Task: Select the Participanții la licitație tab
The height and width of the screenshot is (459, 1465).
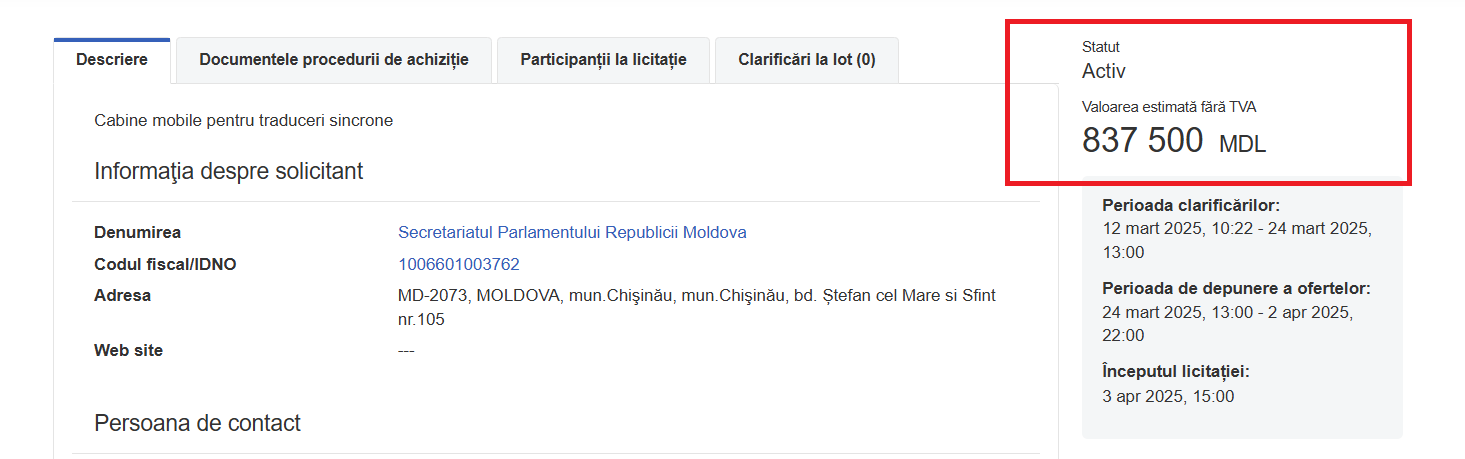Action: (603, 60)
